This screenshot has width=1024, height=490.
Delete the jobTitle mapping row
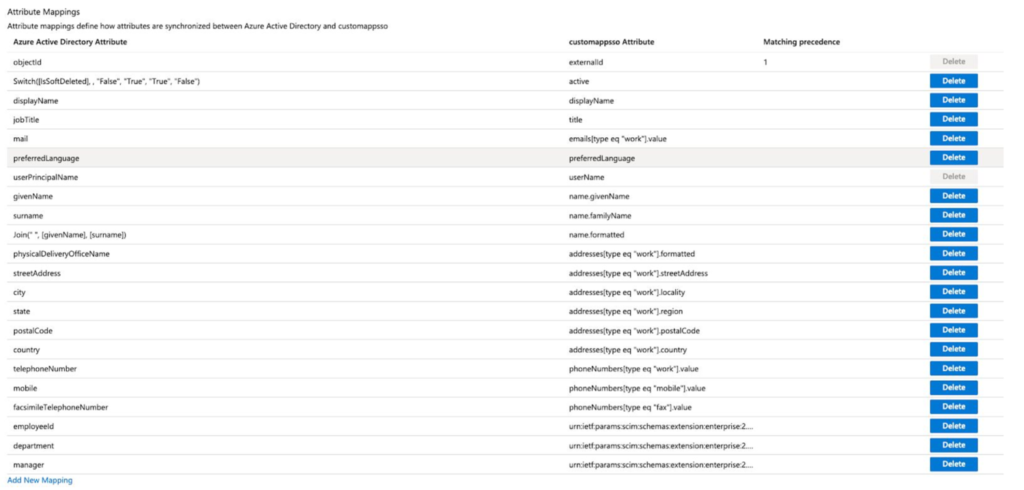[x=953, y=119]
